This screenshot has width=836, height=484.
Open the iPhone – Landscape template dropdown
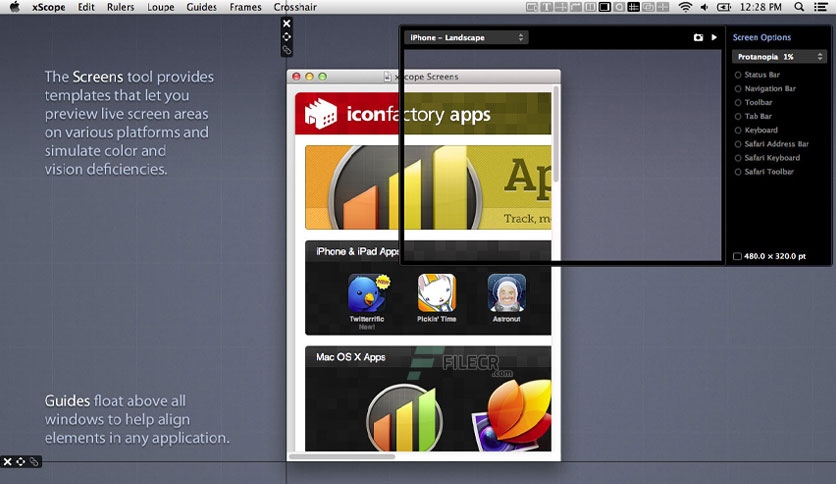(466, 37)
